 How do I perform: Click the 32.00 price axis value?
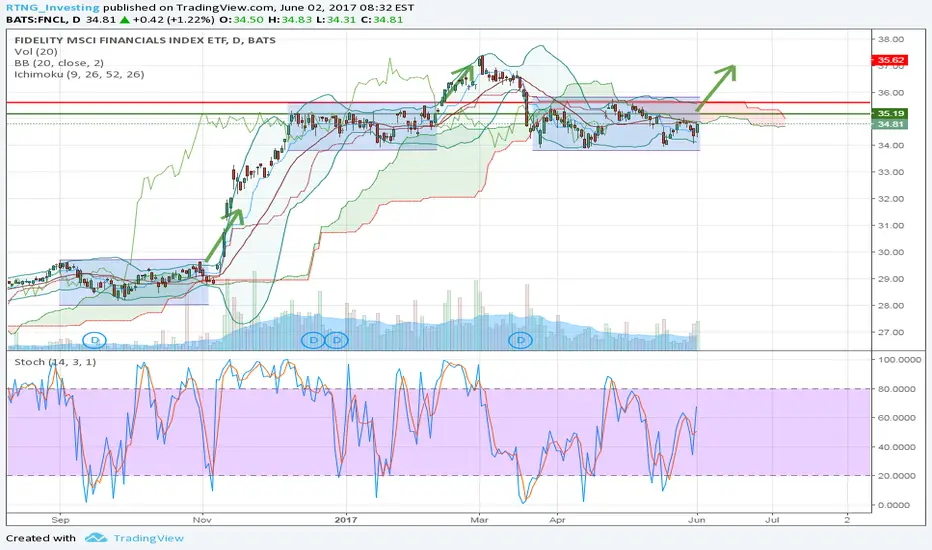(x=891, y=199)
